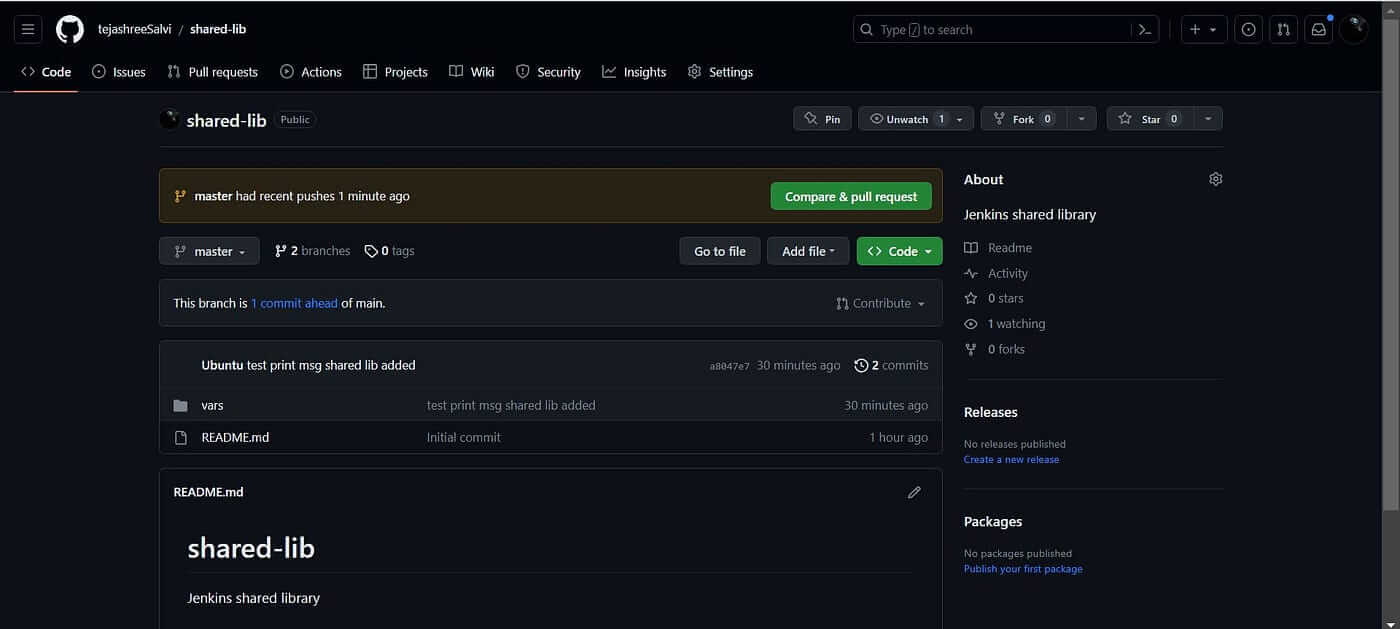Click the search input field
Viewport: 1400px width, 629px height.
(995, 30)
